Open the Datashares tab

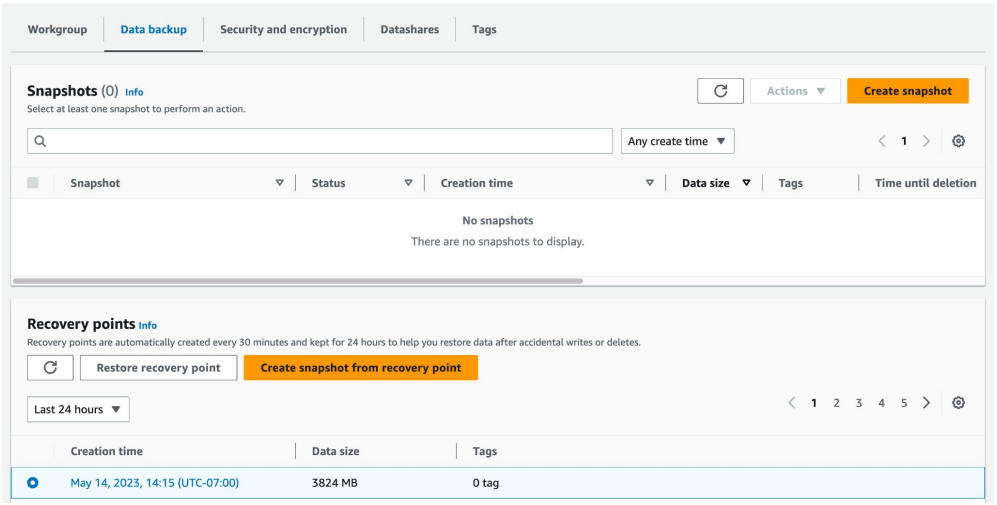point(409,30)
